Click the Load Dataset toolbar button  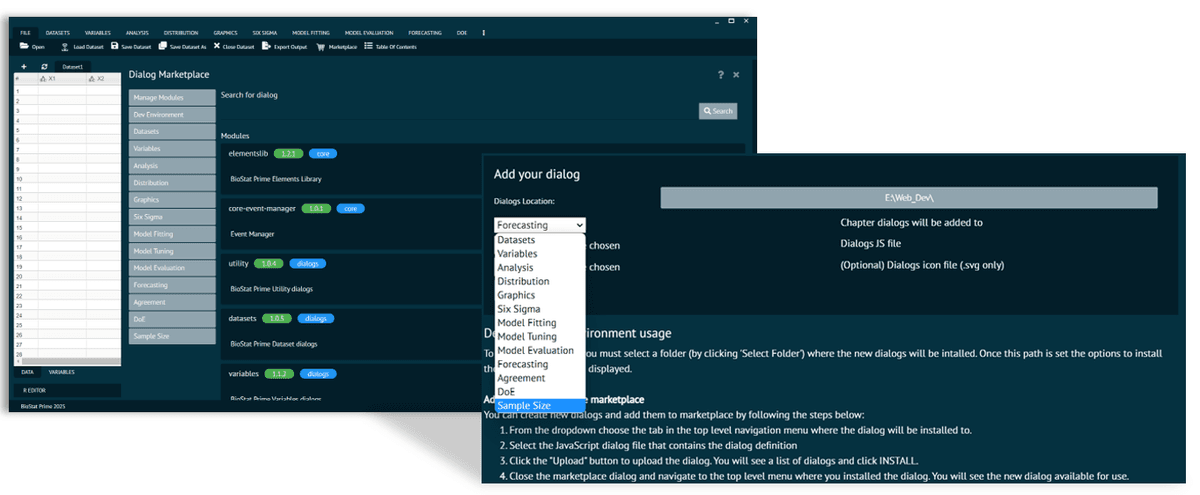pyautogui.click(x=80, y=46)
